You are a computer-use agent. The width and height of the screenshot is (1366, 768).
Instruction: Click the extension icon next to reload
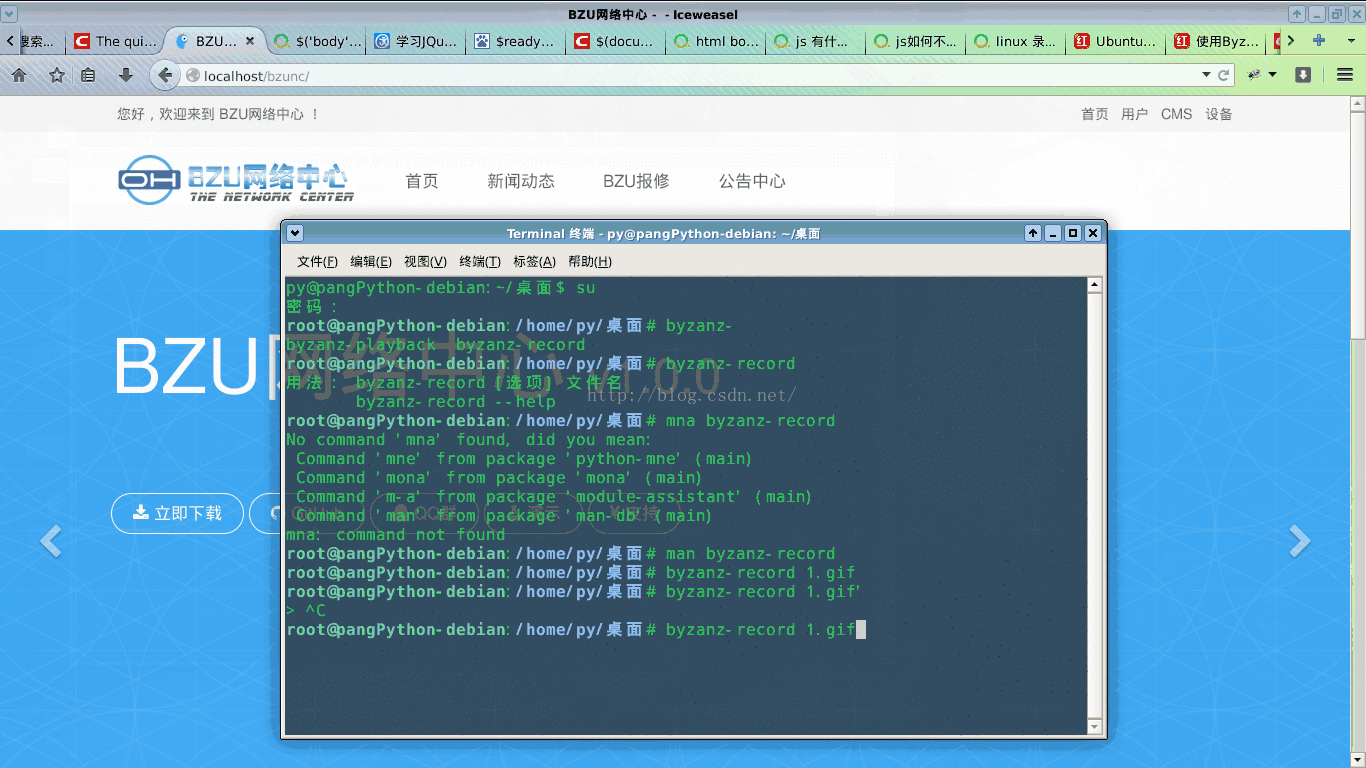click(1254, 75)
